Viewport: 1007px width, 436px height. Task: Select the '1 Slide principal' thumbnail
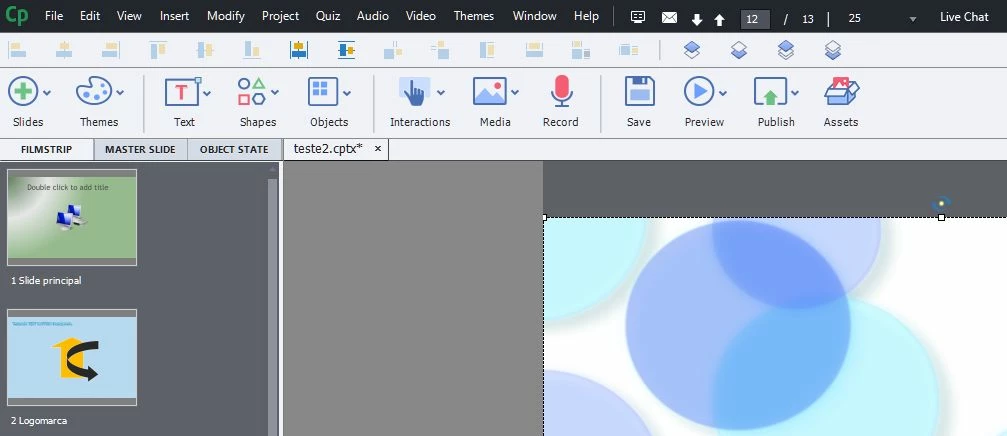(x=72, y=218)
